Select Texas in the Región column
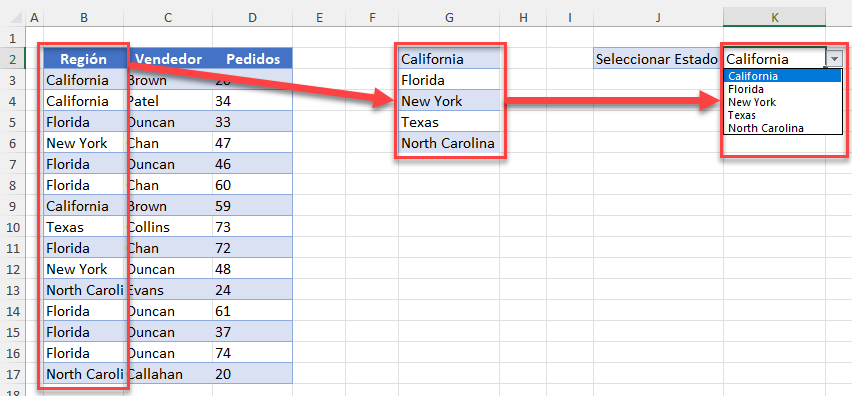The image size is (852, 396). click(x=84, y=227)
